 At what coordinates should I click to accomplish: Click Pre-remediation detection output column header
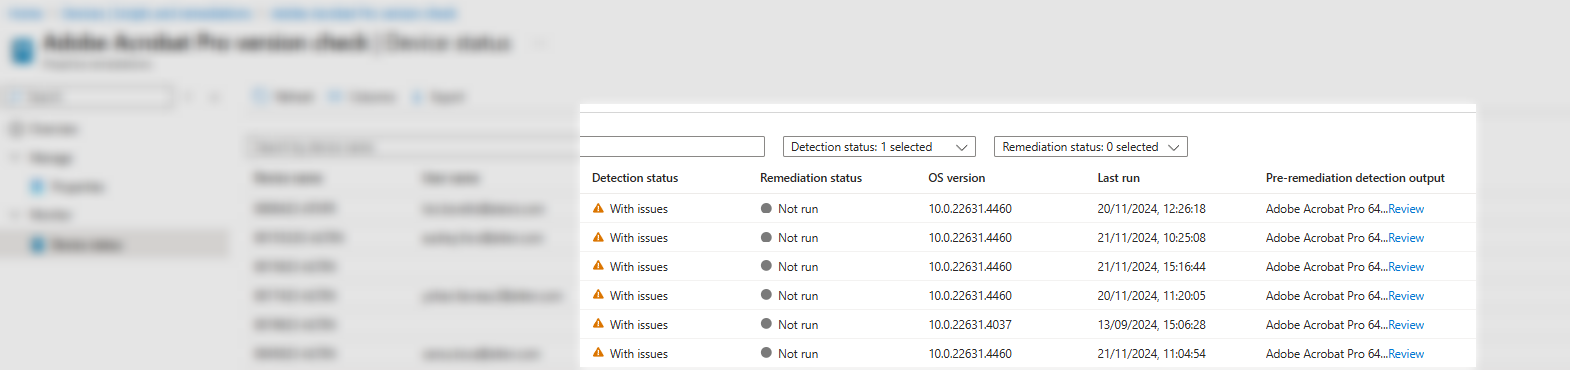point(1355,178)
